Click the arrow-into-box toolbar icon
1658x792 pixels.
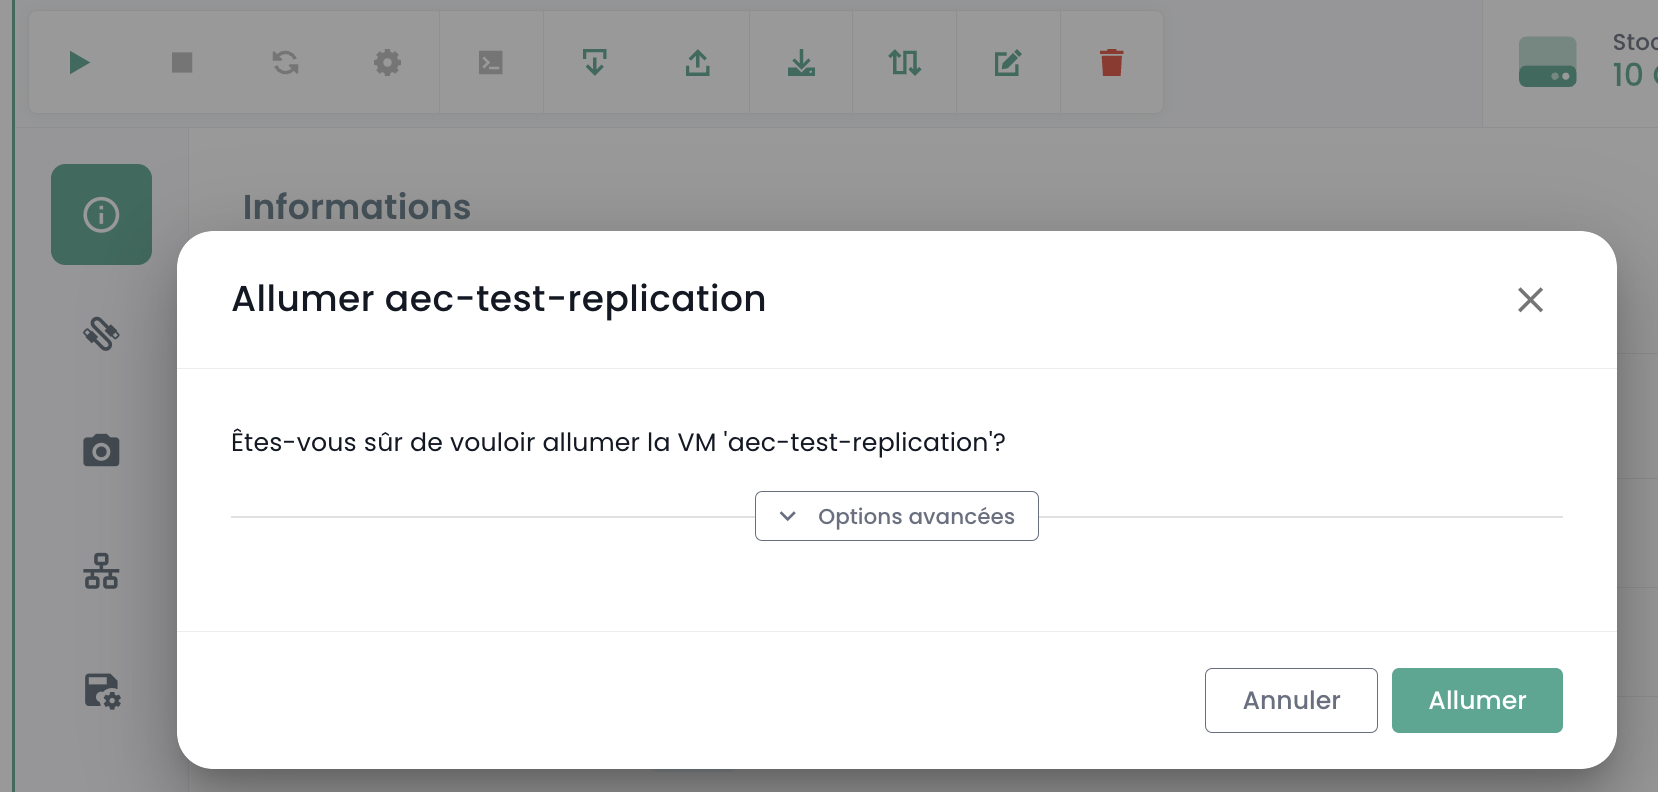click(x=595, y=63)
